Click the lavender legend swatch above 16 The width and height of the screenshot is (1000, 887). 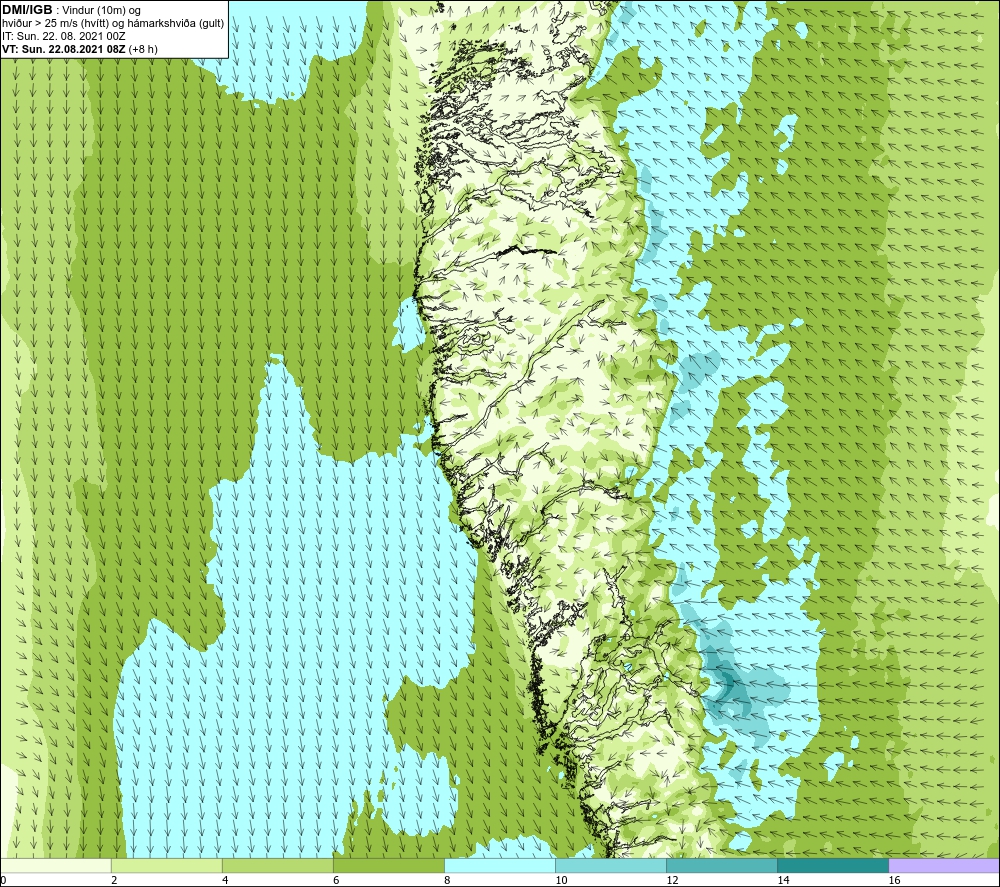944,865
